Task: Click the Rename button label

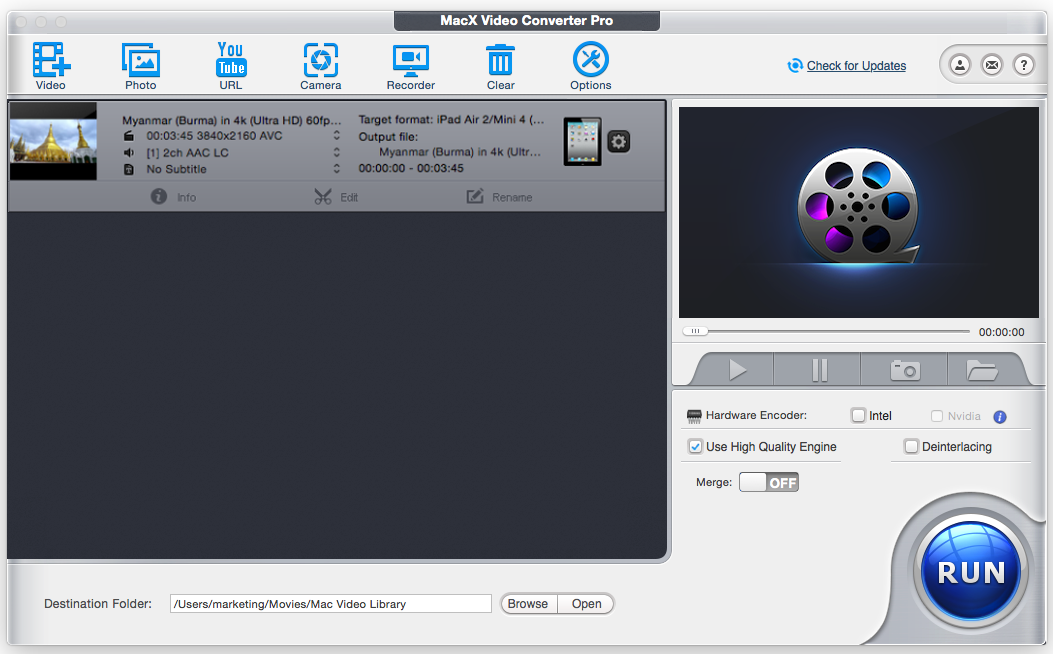Action: coord(512,197)
